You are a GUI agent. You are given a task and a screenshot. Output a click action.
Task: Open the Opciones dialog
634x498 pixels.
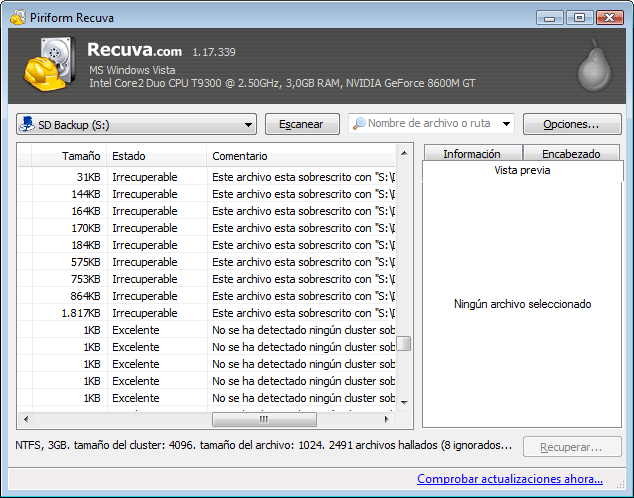[x=571, y=124]
